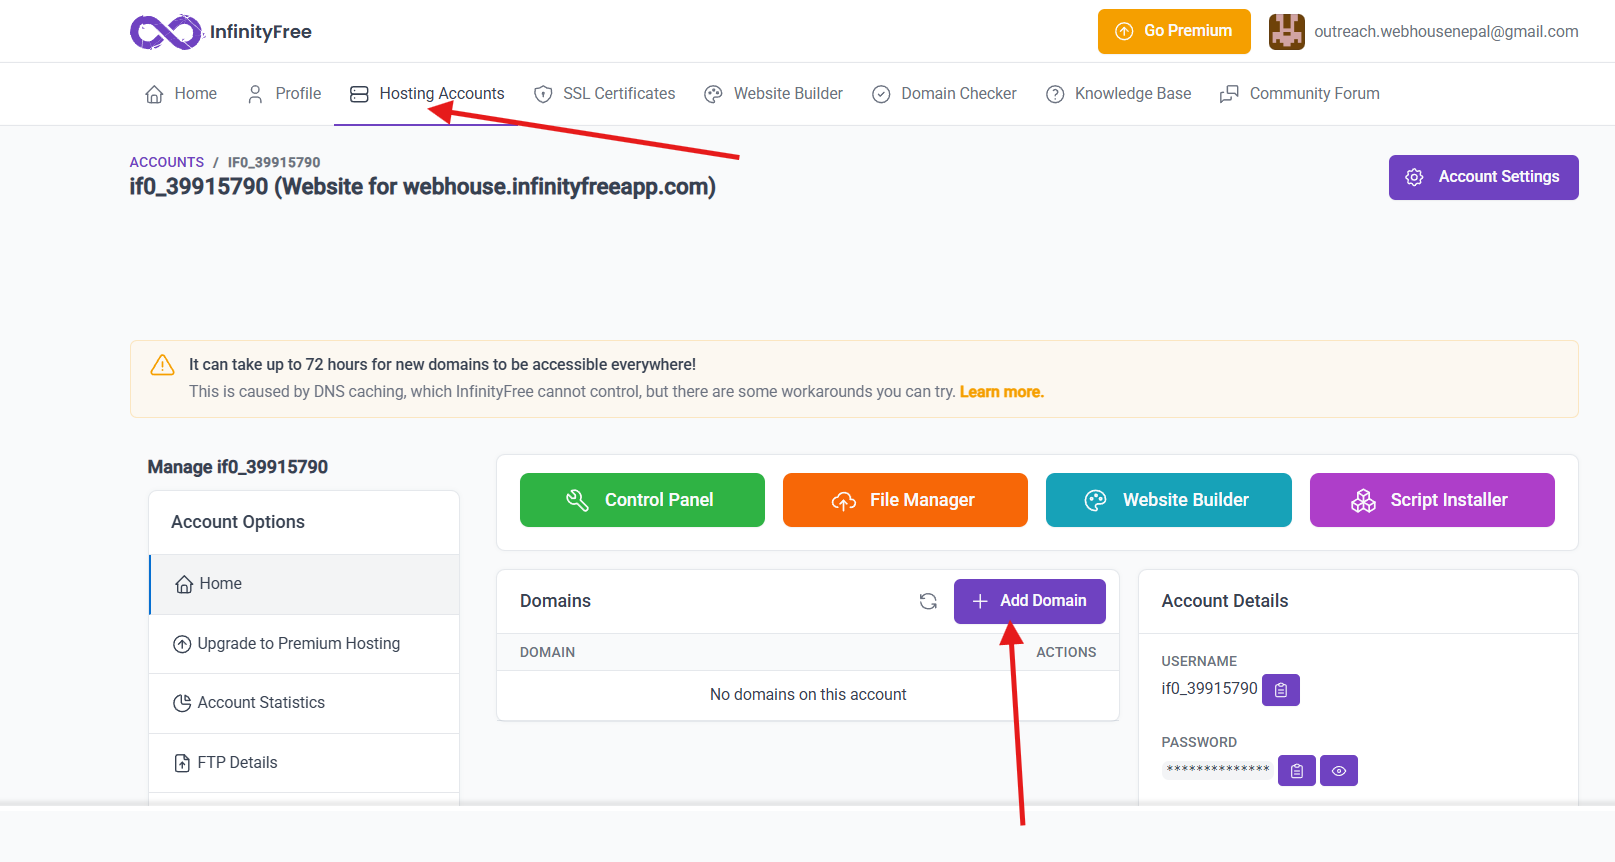The height and width of the screenshot is (862, 1615).
Task: Click the chat icon beside Community Forum
Action: [x=1229, y=94]
